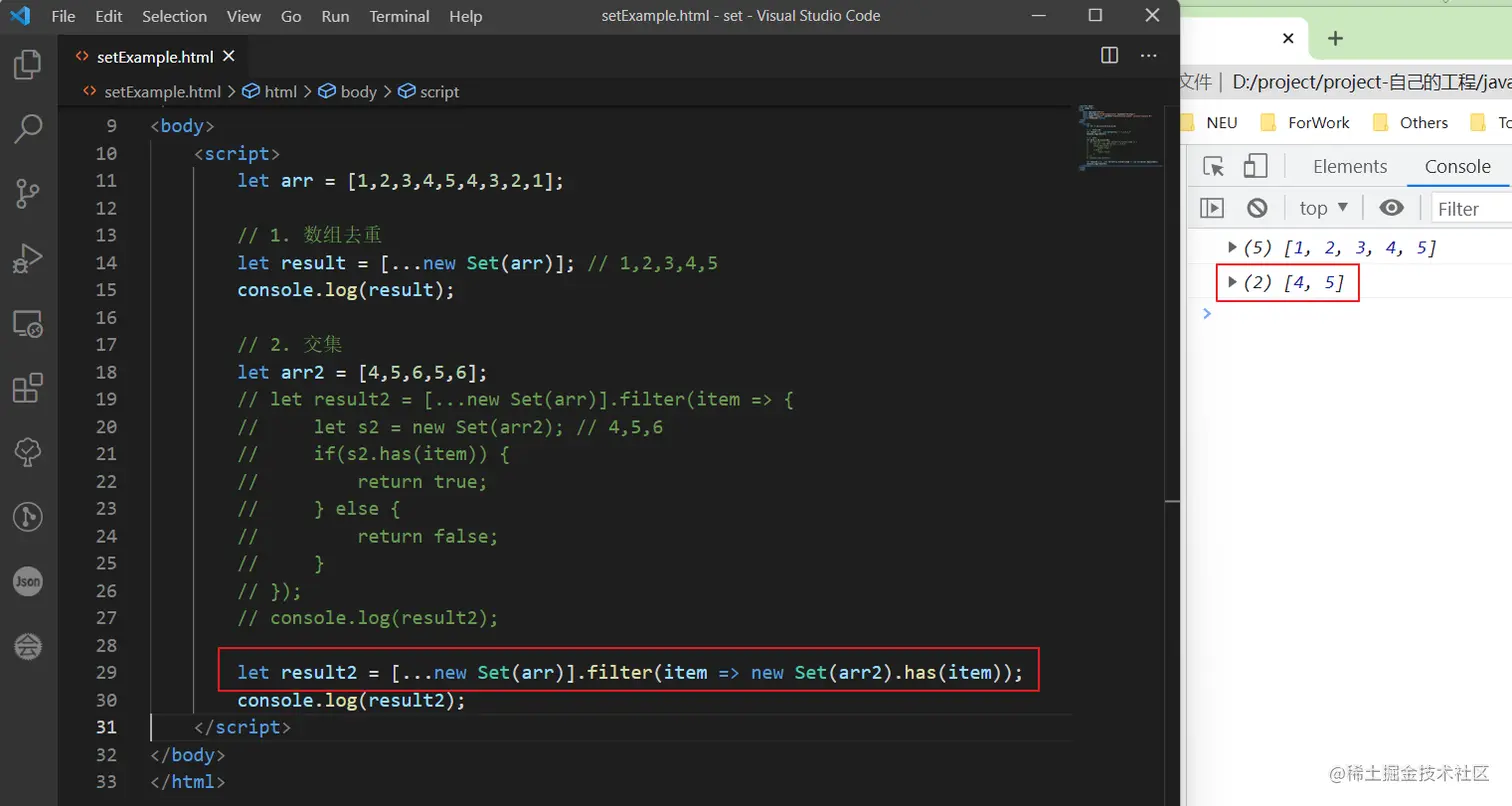The height and width of the screenshot is (806, 1512).
Task: Click 'console.log(result);' on line 15
Action: [x=346, y=290]
